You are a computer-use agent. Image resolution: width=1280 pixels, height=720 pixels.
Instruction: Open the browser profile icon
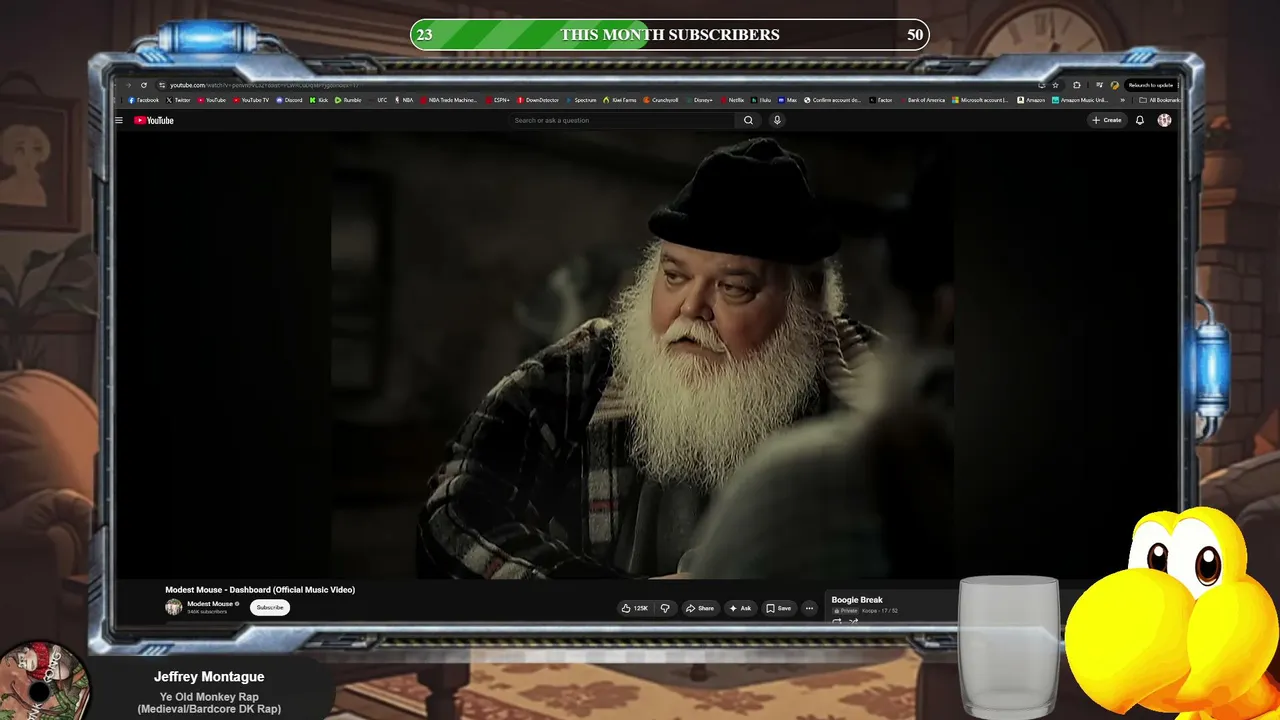[1115, 85]
